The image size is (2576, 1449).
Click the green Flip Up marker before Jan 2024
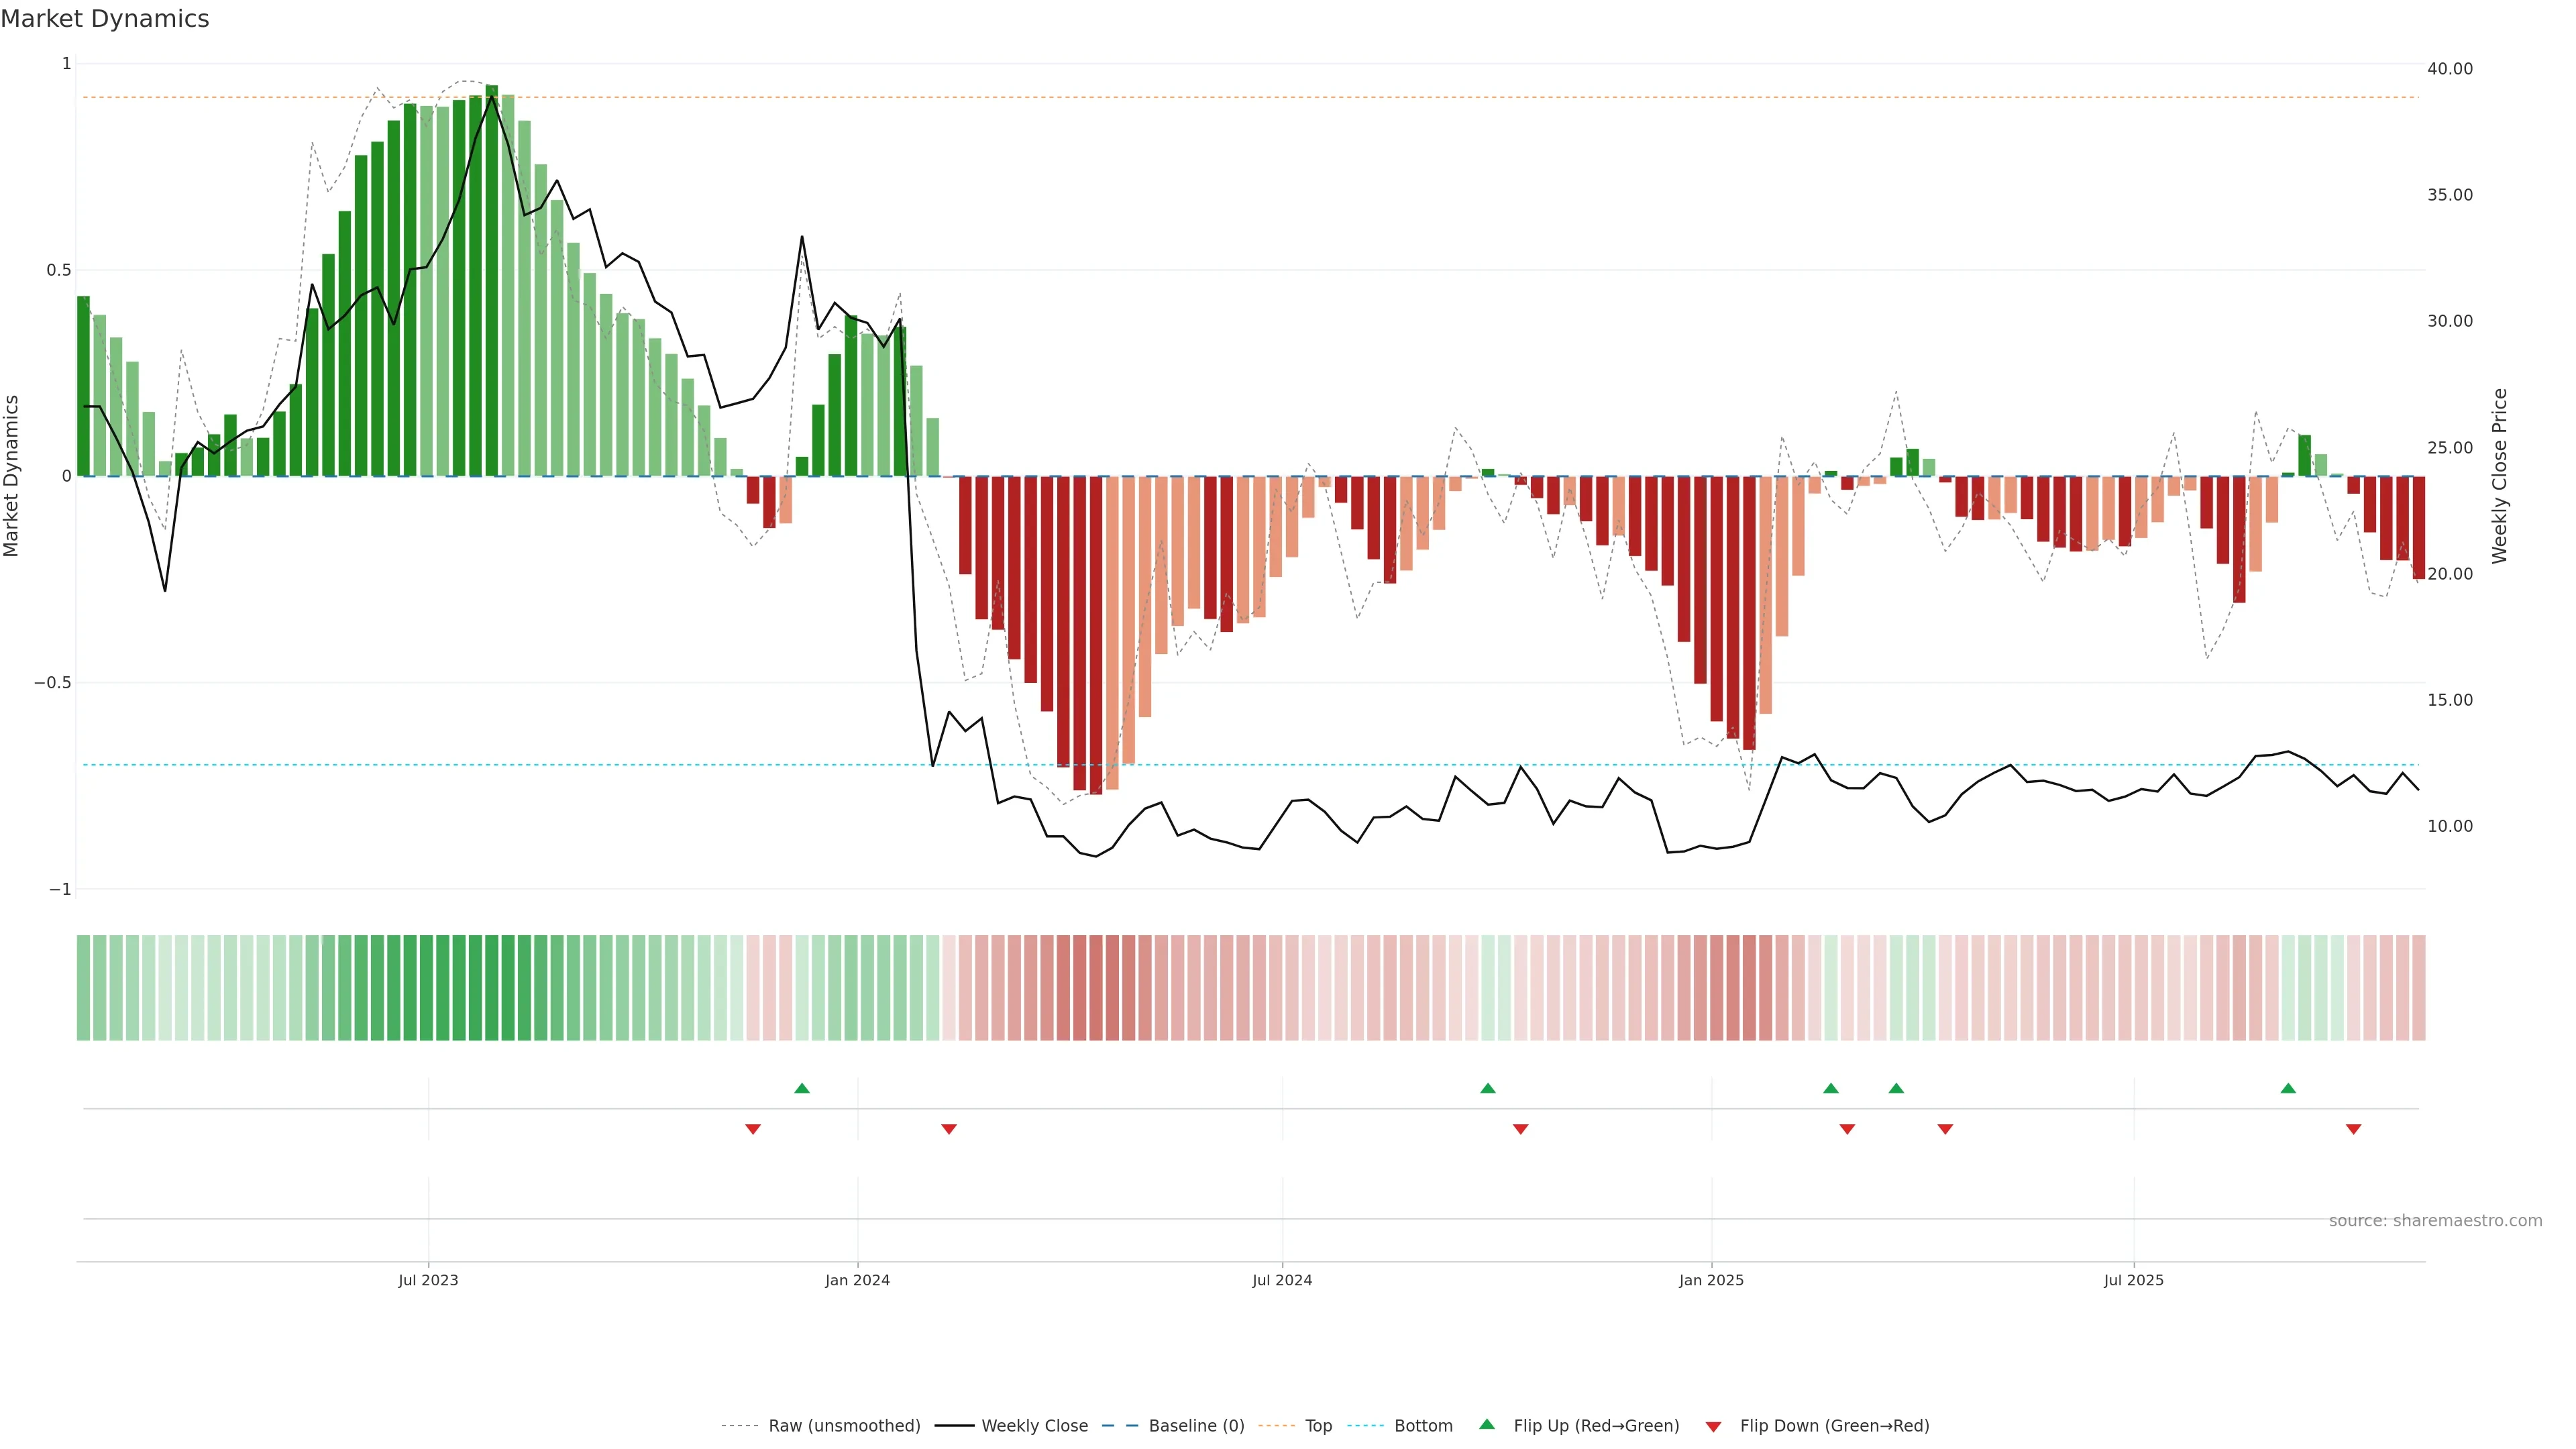click(x=801, y=1088)
